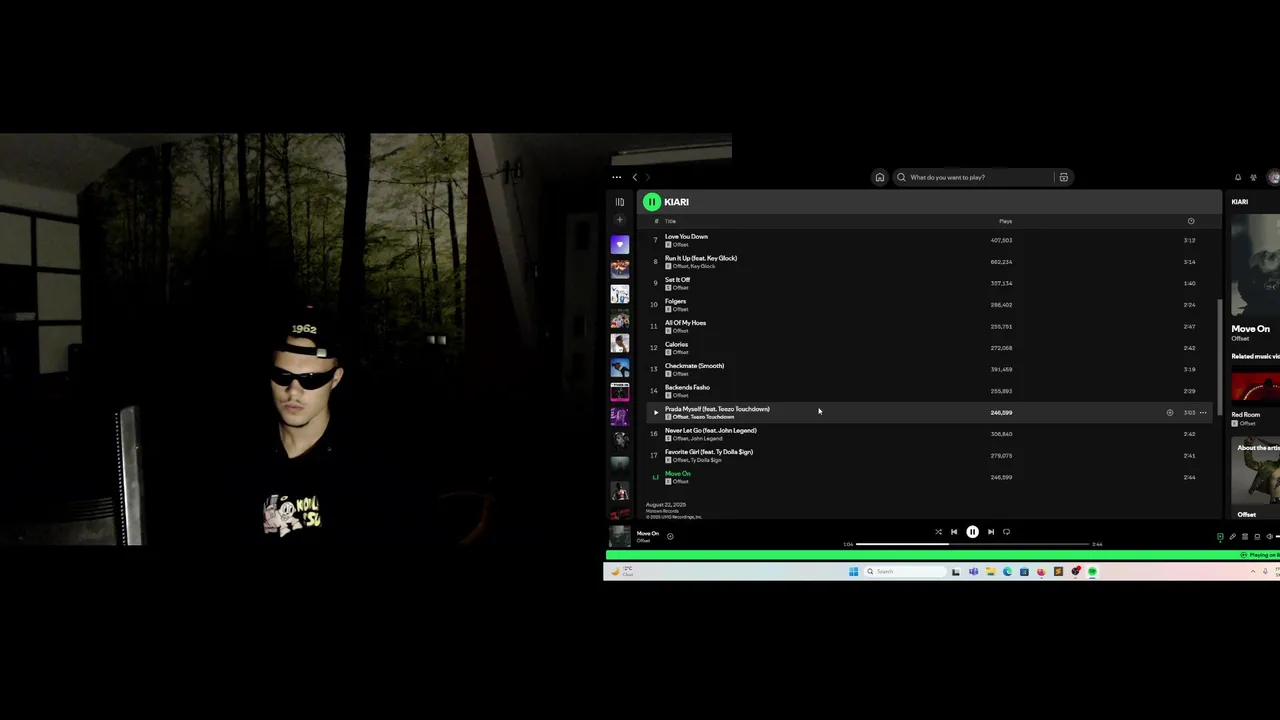Launch Microsoft Edge from the taskbar
The image size is (1280, 720).
pos(1007,571)
